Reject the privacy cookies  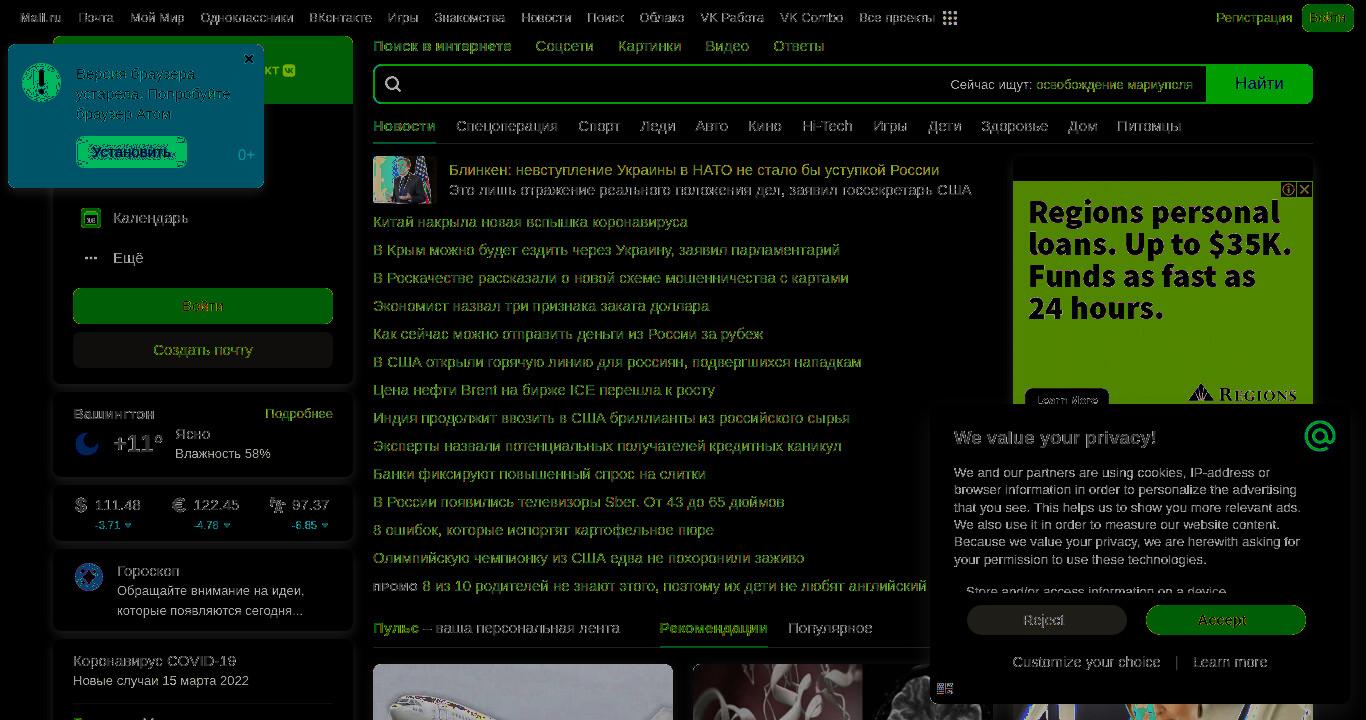pyautogui.click(x=1046, y=620)
